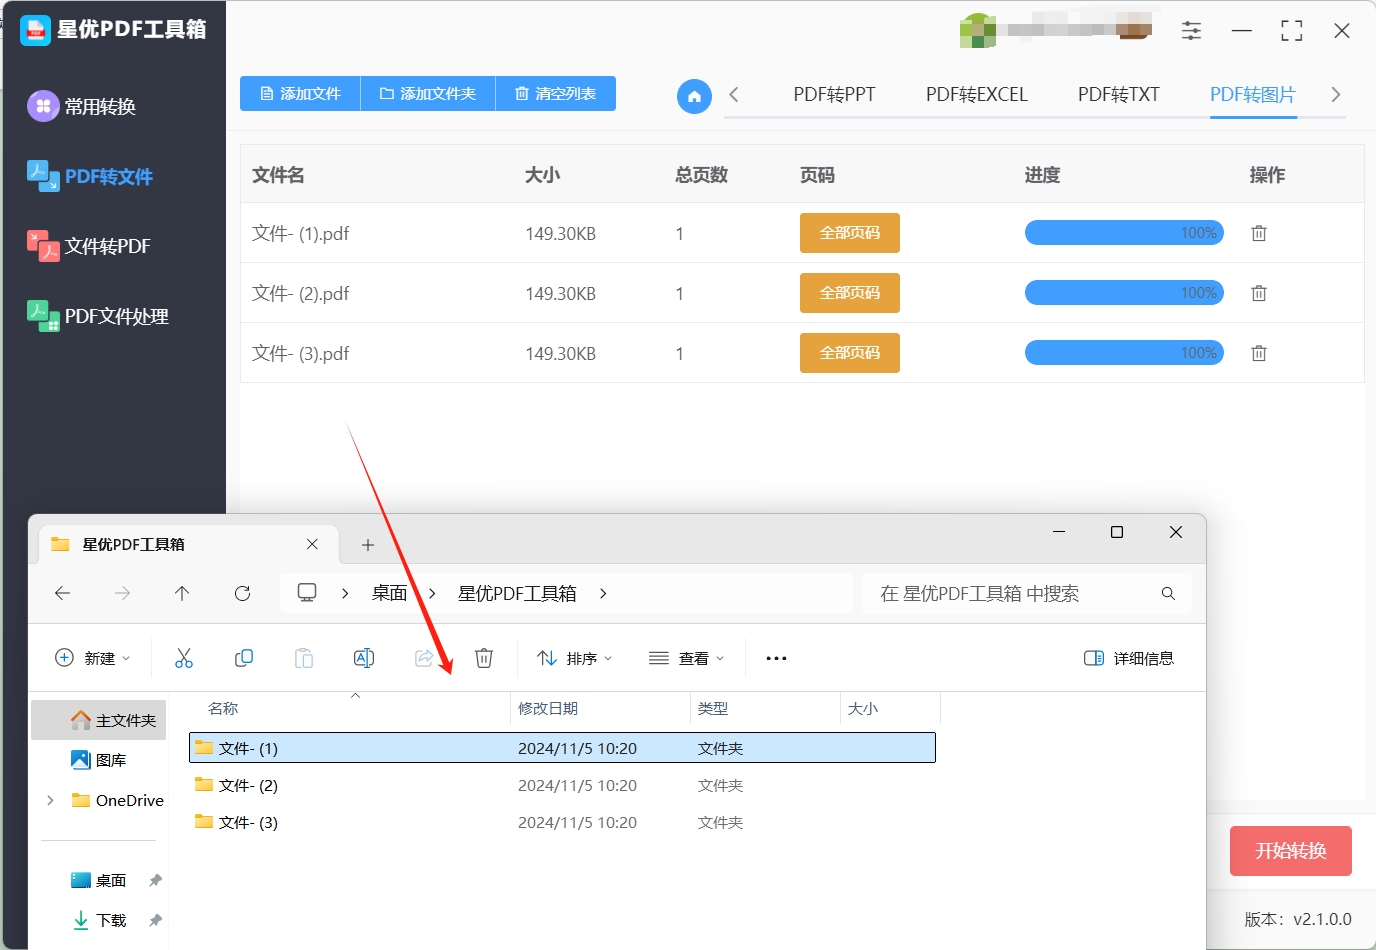Image resolution: width=1376 pixels, height=950 pixels.
Task: Delete 文件- (1).pdf with trash icon
Action: click(x=1259, y=233)
